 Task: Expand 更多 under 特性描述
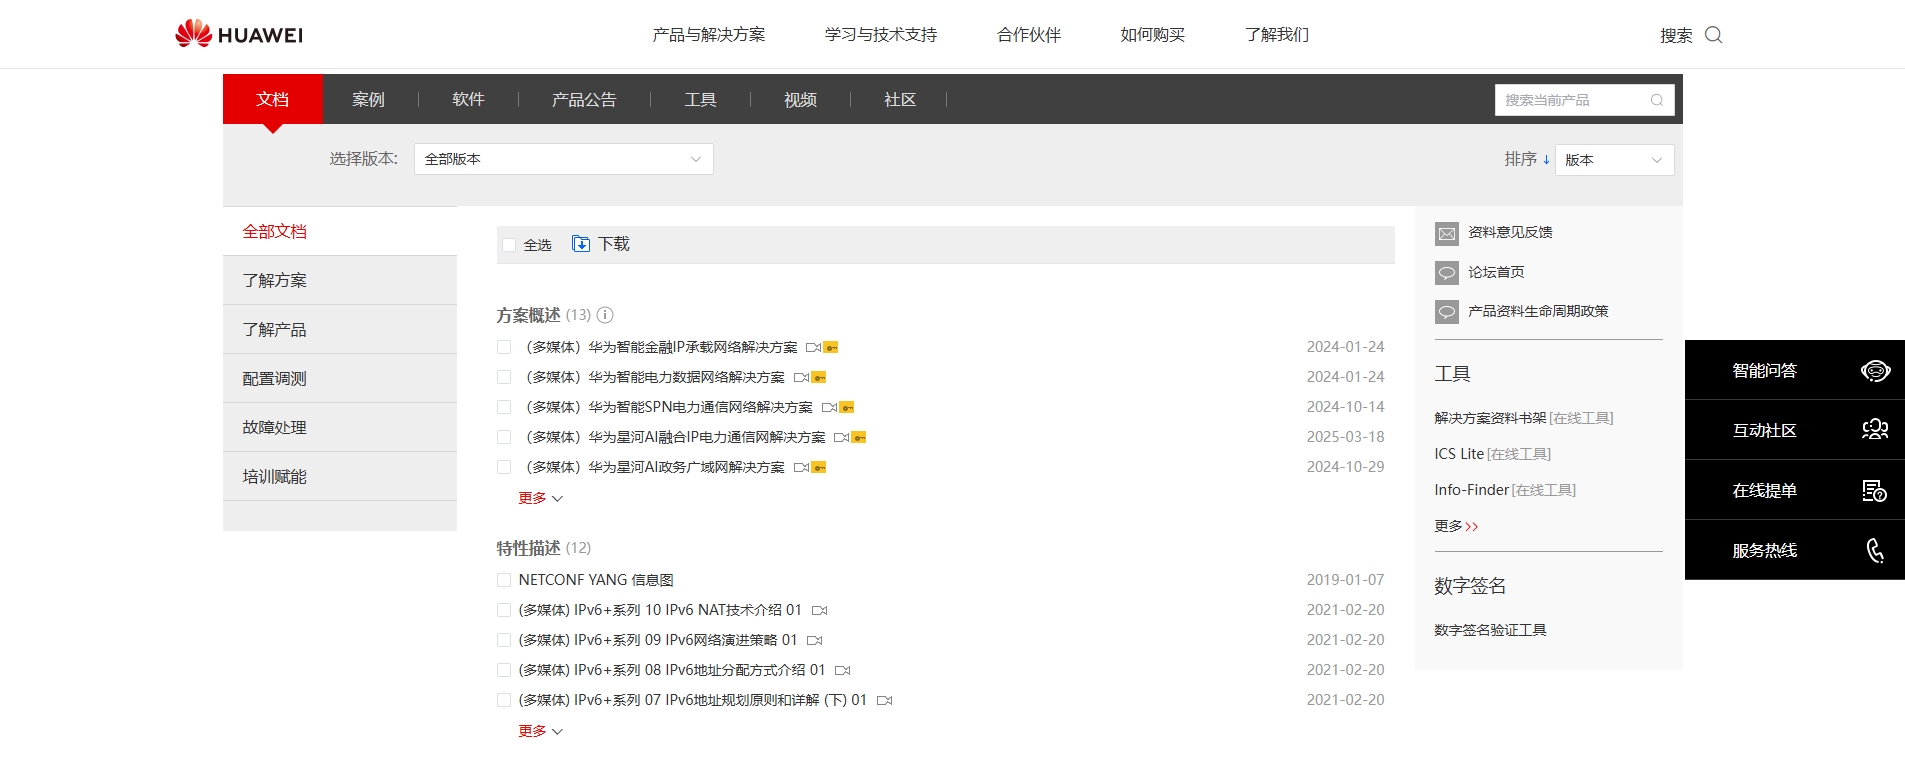pyautogui.click(x=541, y=731)
